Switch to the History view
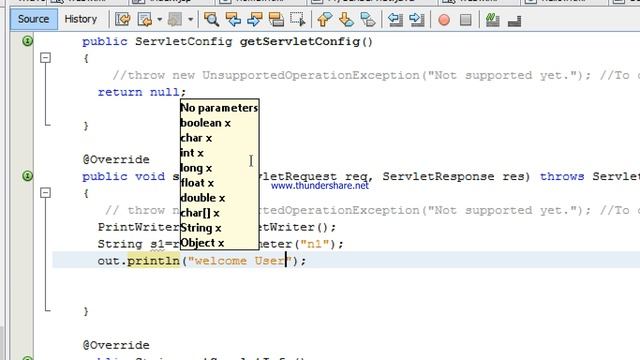640x360 pixels. click(x=81, y=19)
